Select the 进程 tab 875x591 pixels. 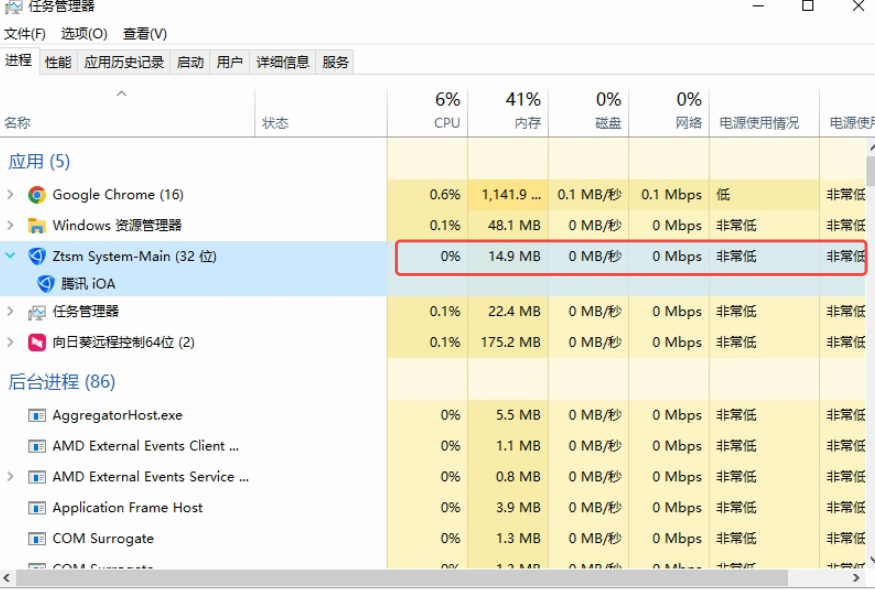pyautogui.click(x=18, y=60)
